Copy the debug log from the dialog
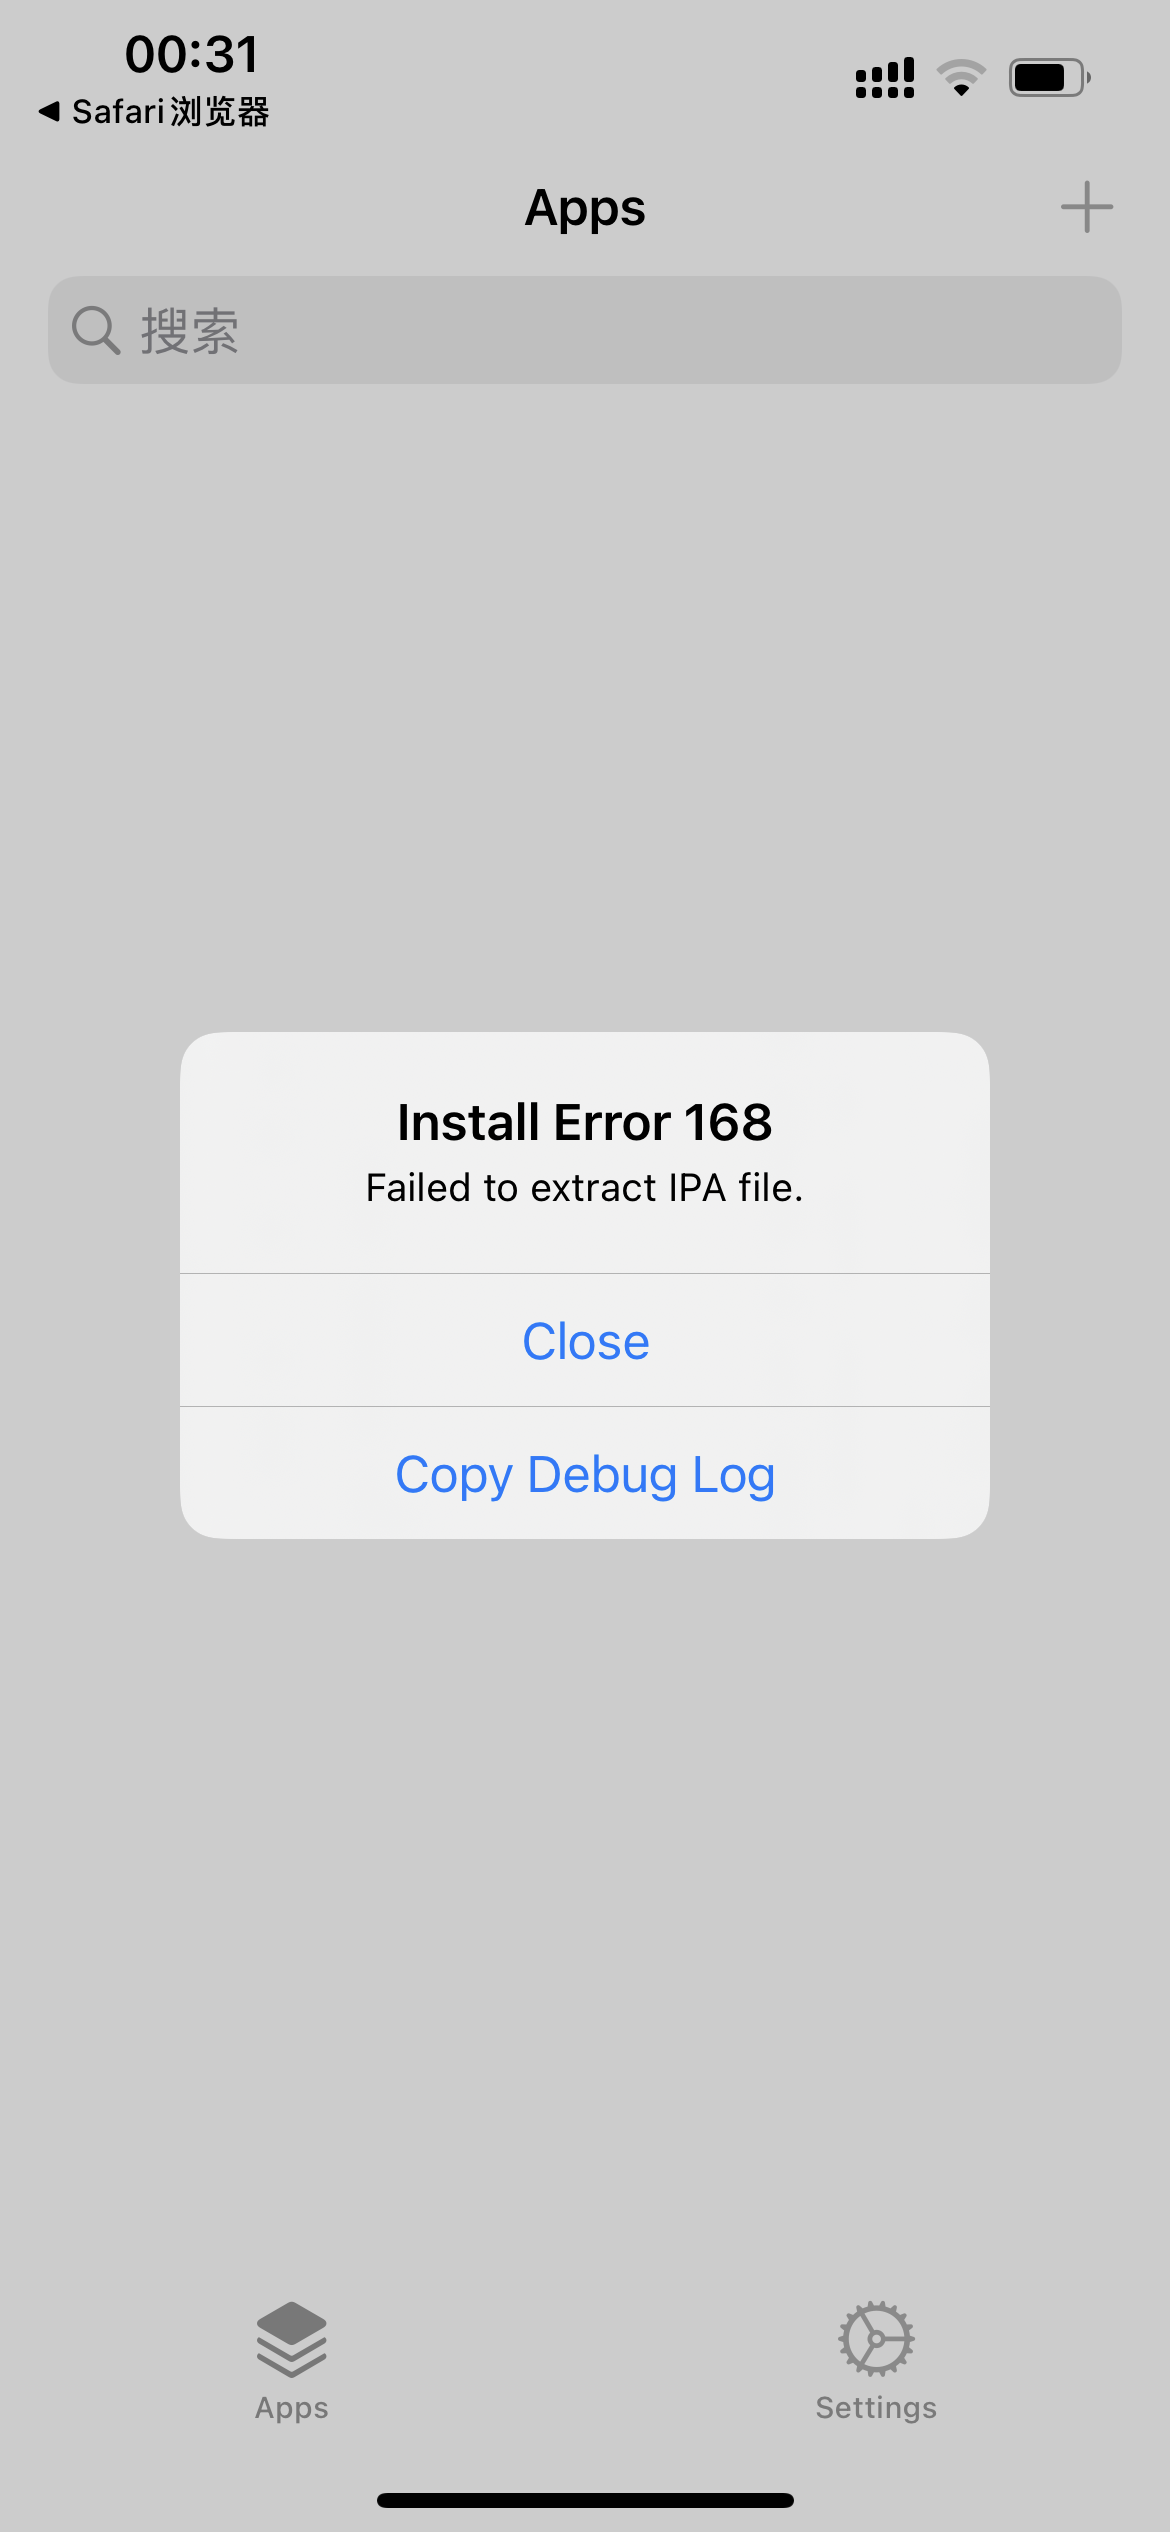The width and height of the screenshot is (1170, 2532). tap(585, 1474)
